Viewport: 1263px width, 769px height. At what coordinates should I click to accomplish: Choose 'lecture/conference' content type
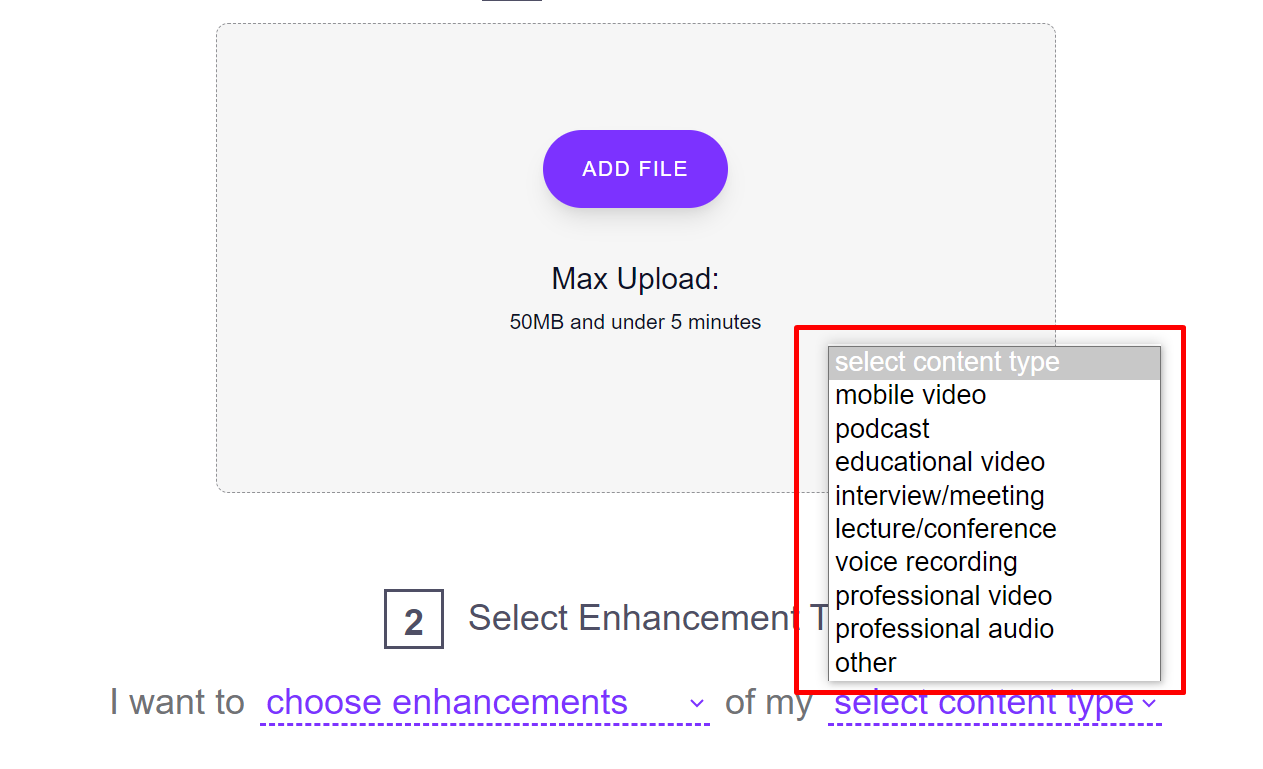click(945, 529)
